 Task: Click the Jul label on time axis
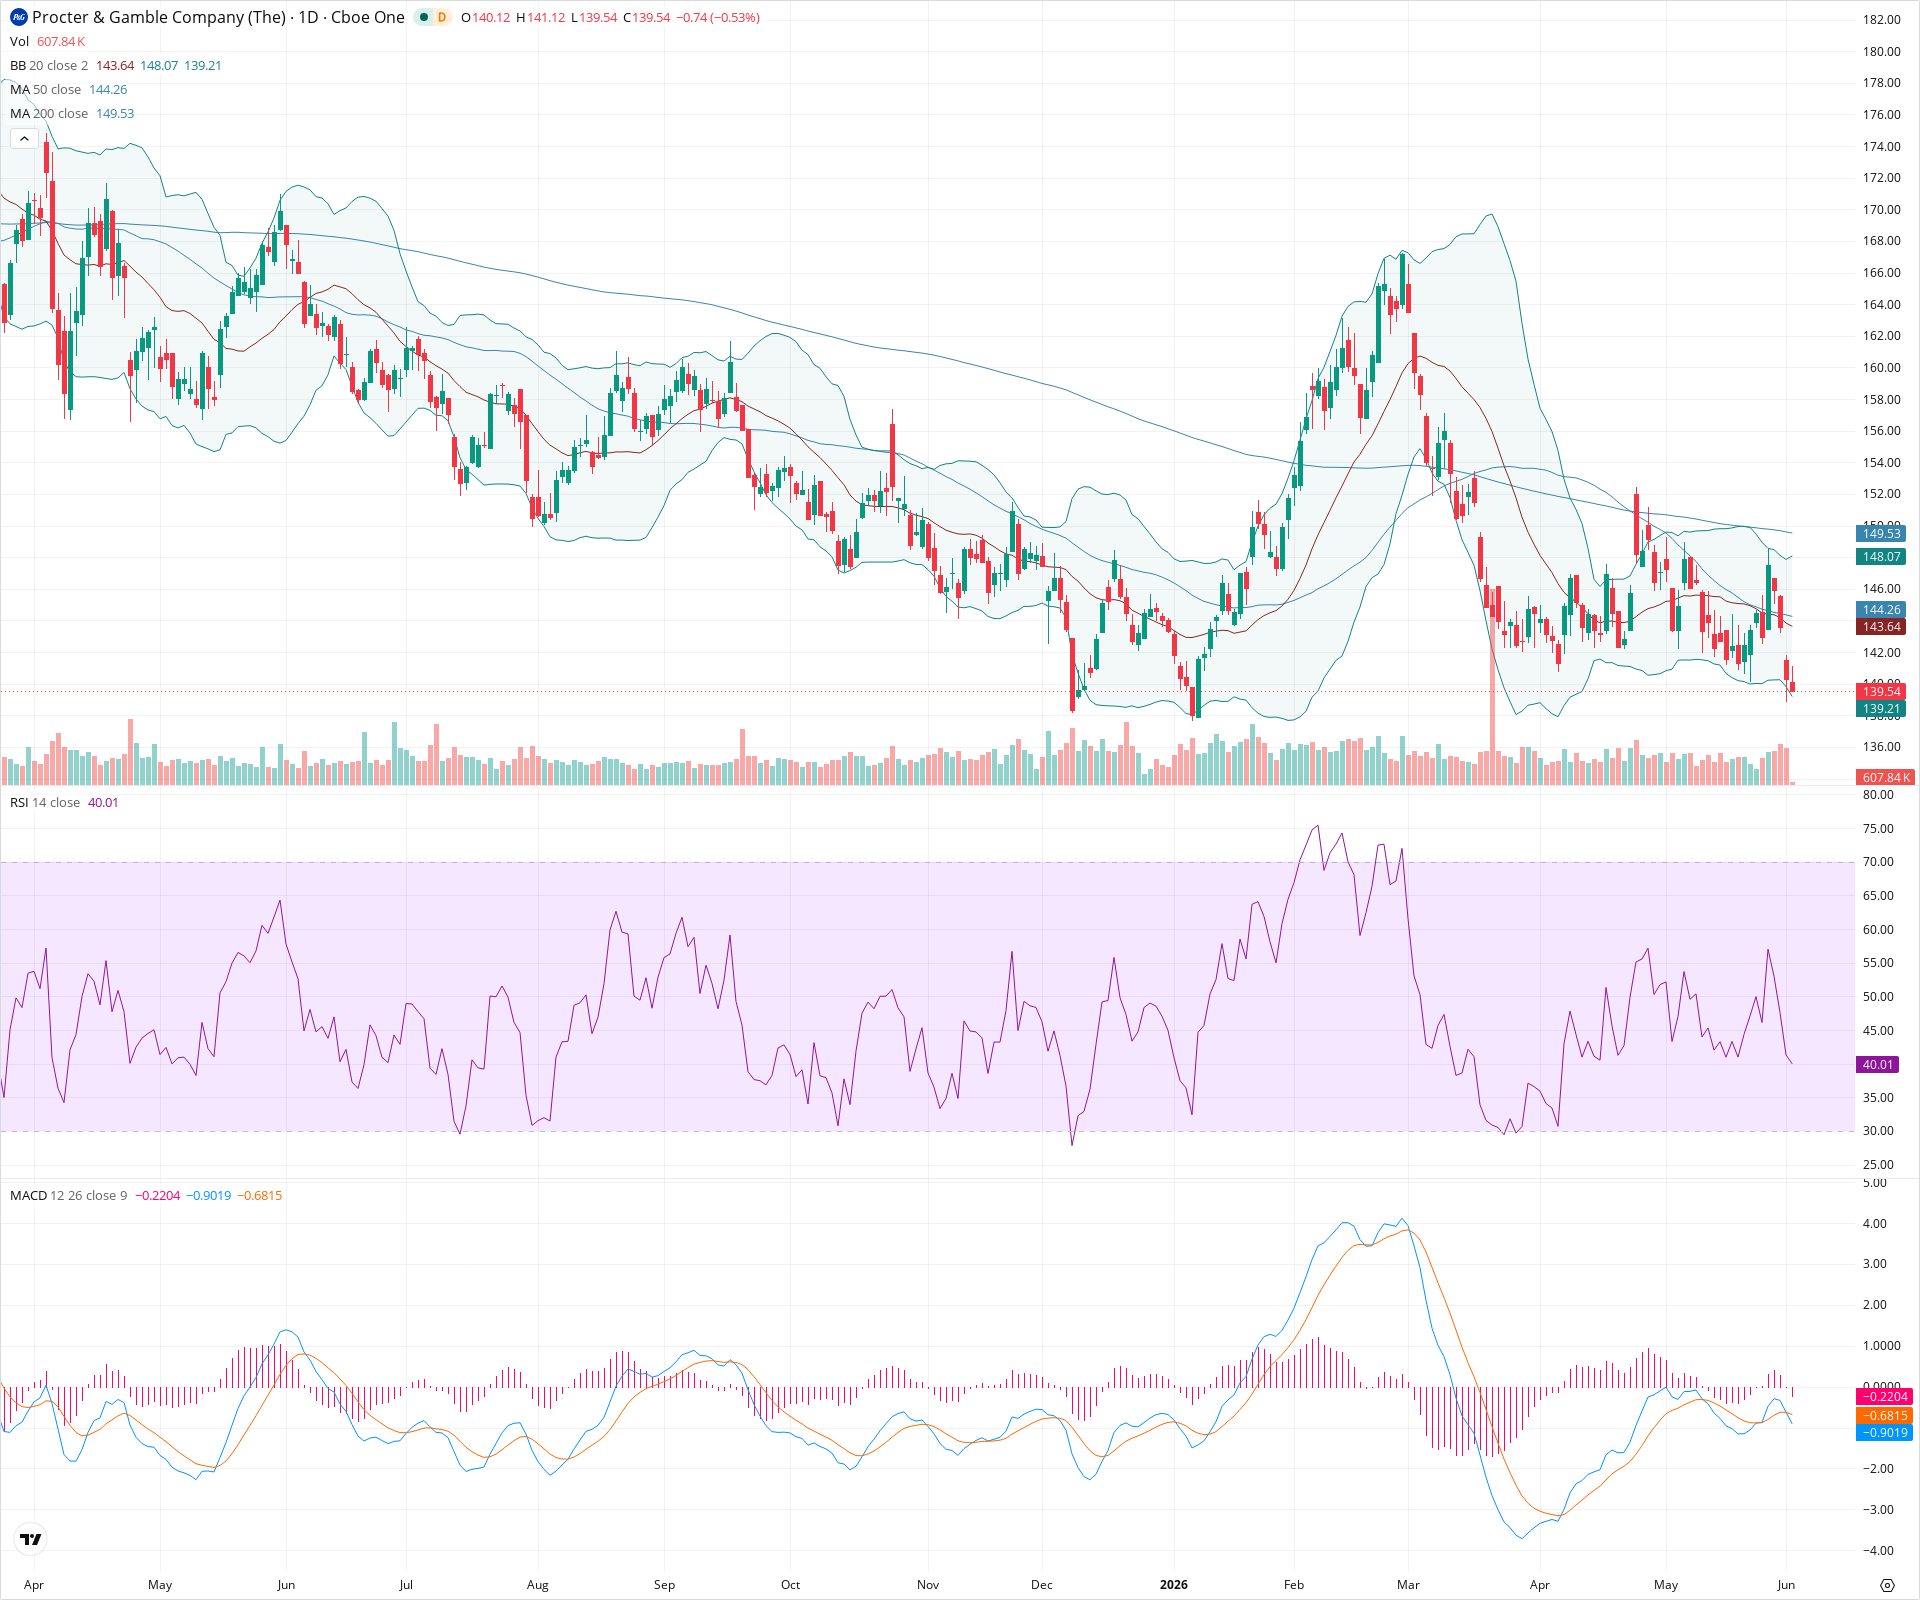pyautogui.click(x=406, y=1585)
